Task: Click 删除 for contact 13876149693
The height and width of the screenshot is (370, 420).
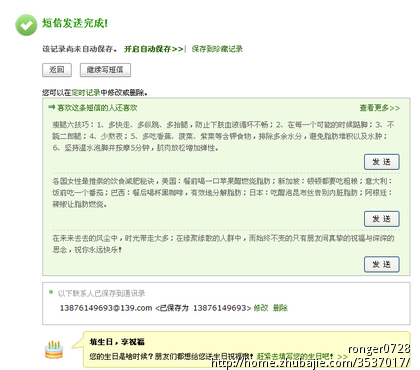Action: [x=280, y=308]
